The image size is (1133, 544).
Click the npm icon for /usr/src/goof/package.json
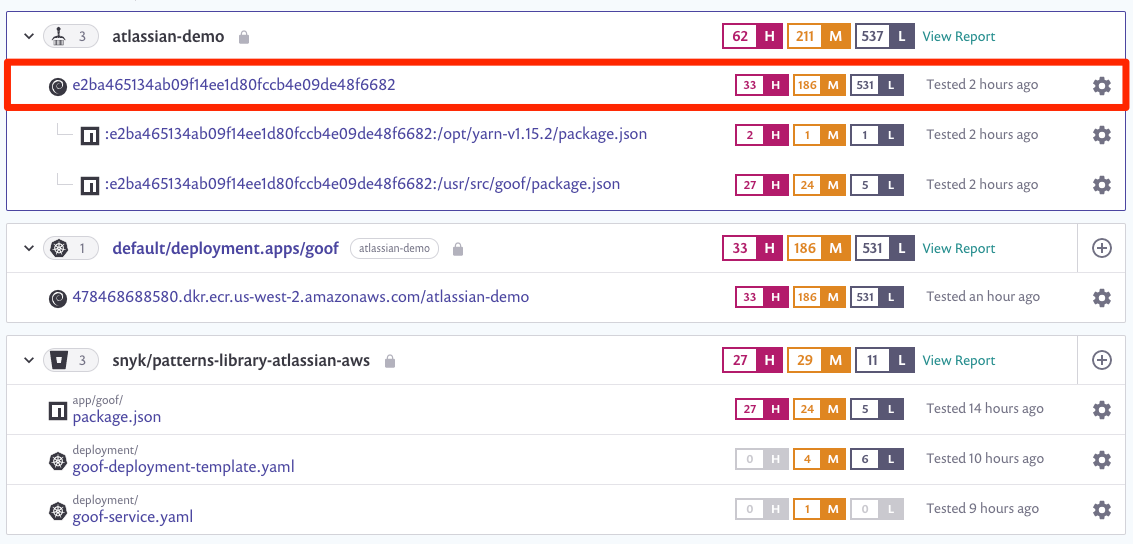[x=90, y=185]
